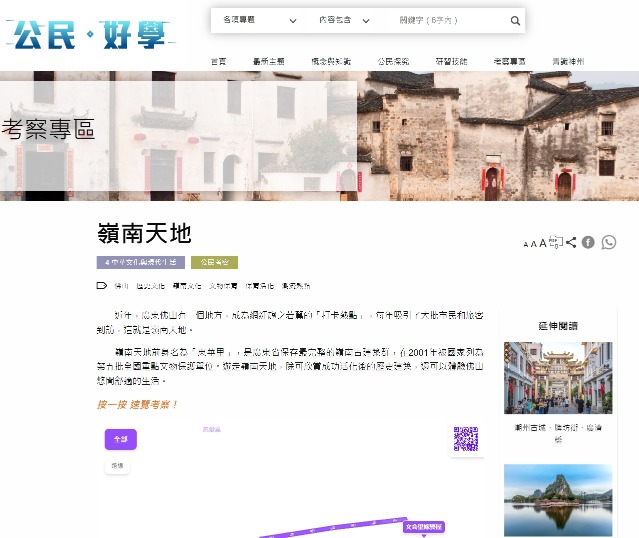
Task: Click the fifth keyword tag
Action: [259, 286]
